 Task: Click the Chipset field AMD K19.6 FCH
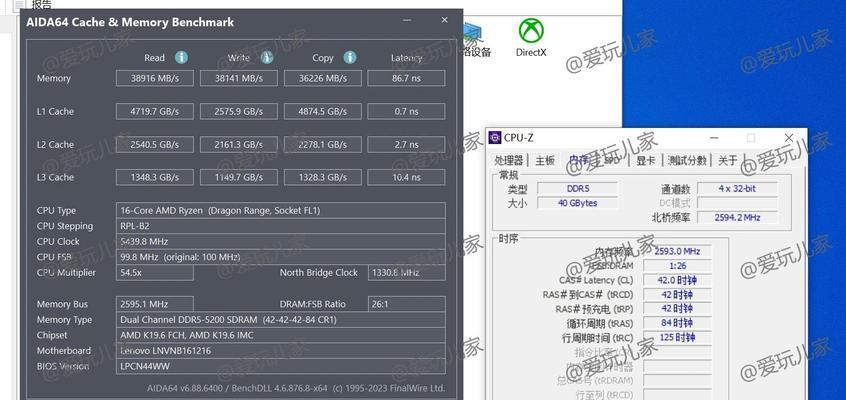coord(281,335)
